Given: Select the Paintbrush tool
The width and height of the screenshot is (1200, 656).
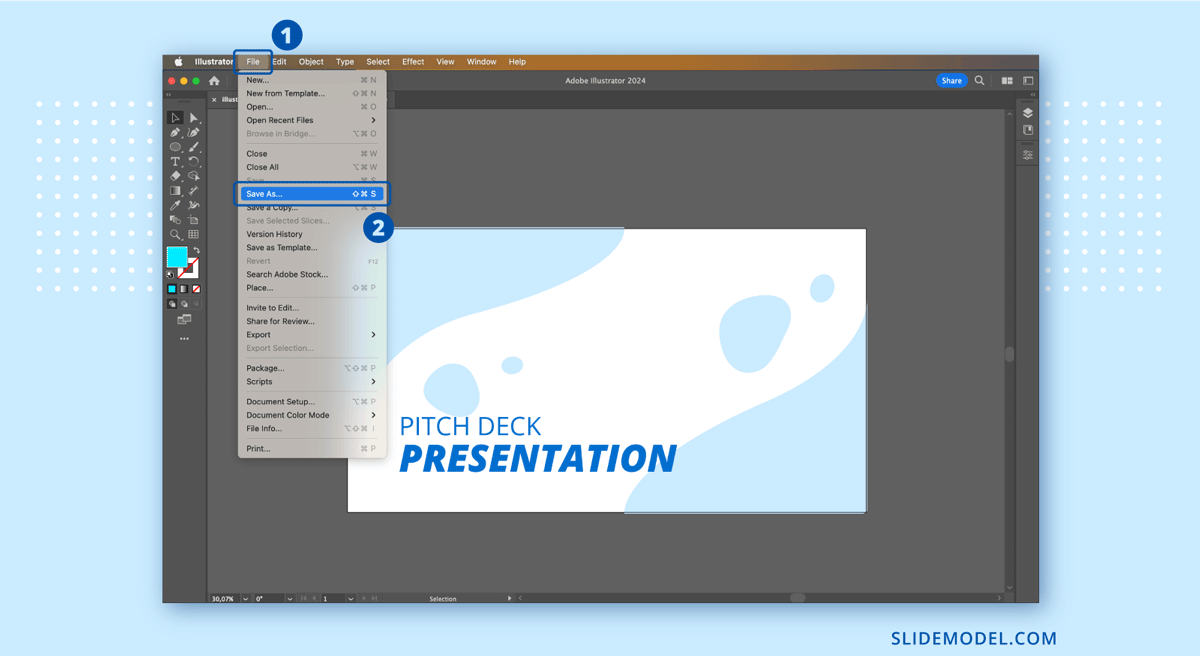Looking at the screenshot, I should 194,148.
